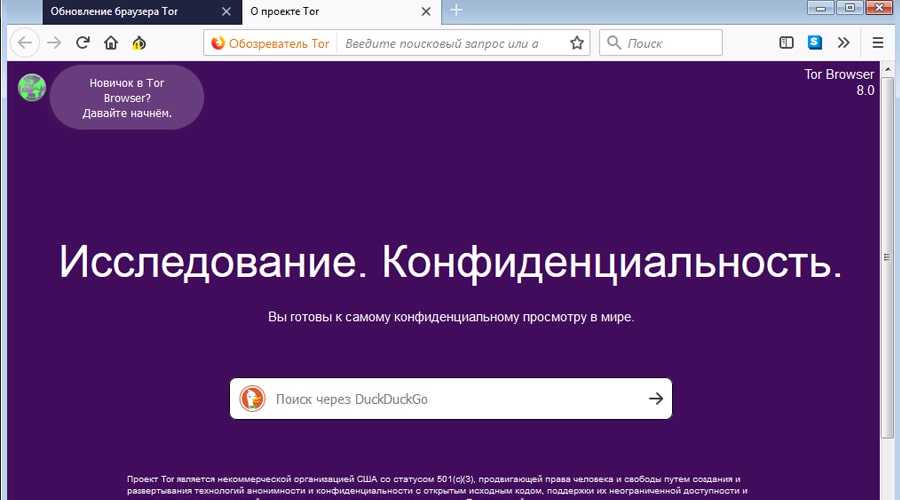Image resolution: width=900 pixels, height=500 pixels.
Task: Click the green globe onboarding icon
Action: coord(32,88)
